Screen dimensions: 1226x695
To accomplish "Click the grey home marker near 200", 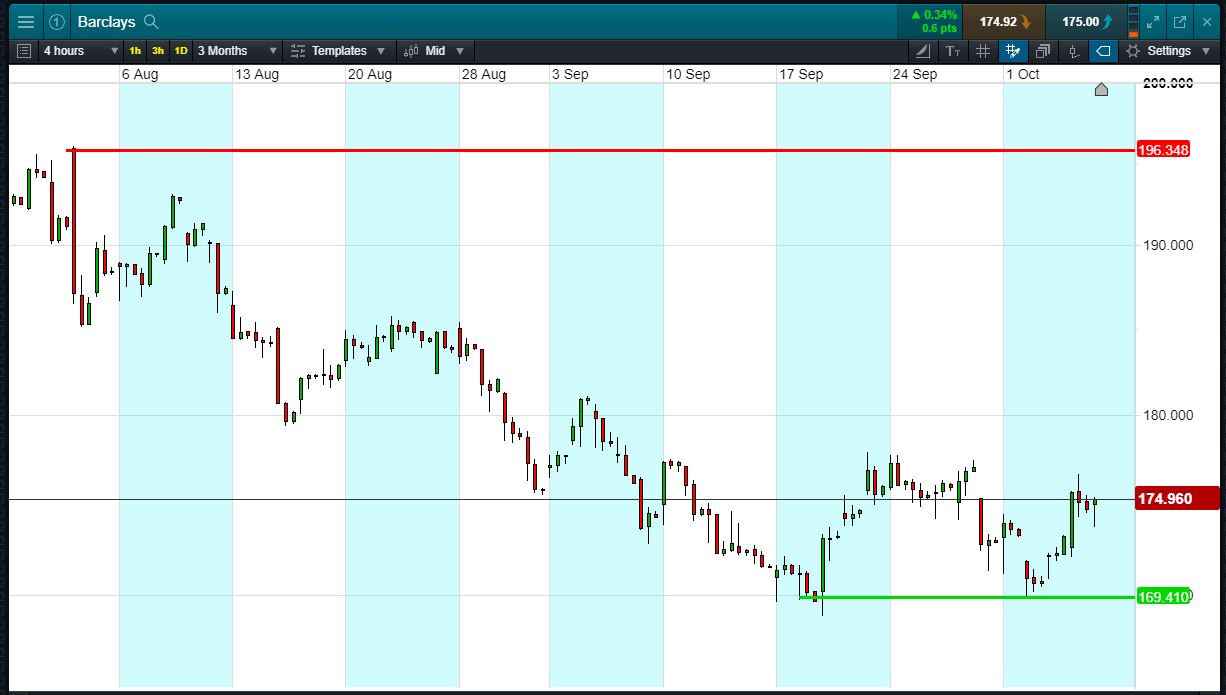I will [x=1101, y=90].
